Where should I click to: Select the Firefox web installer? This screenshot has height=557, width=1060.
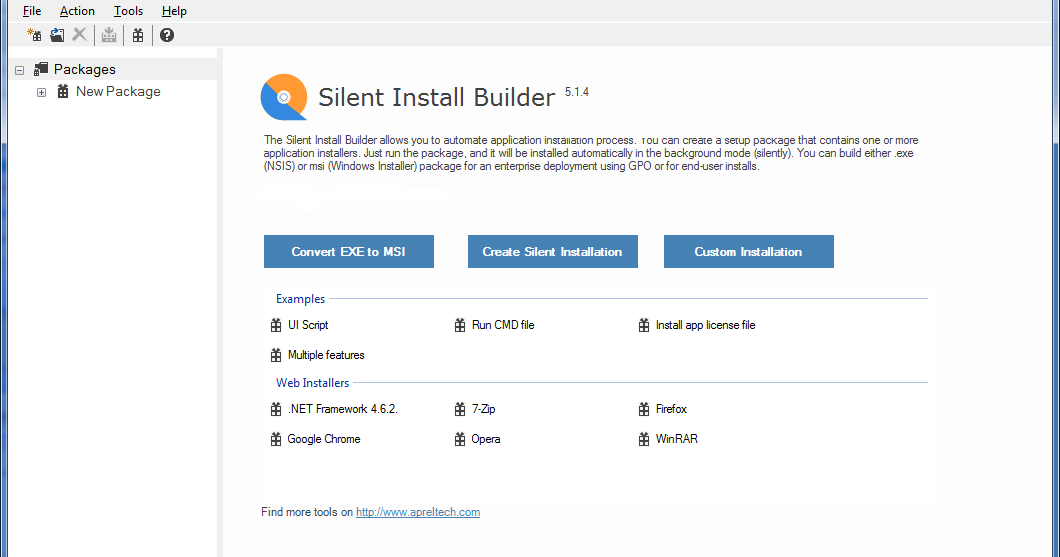coord(671,409)
